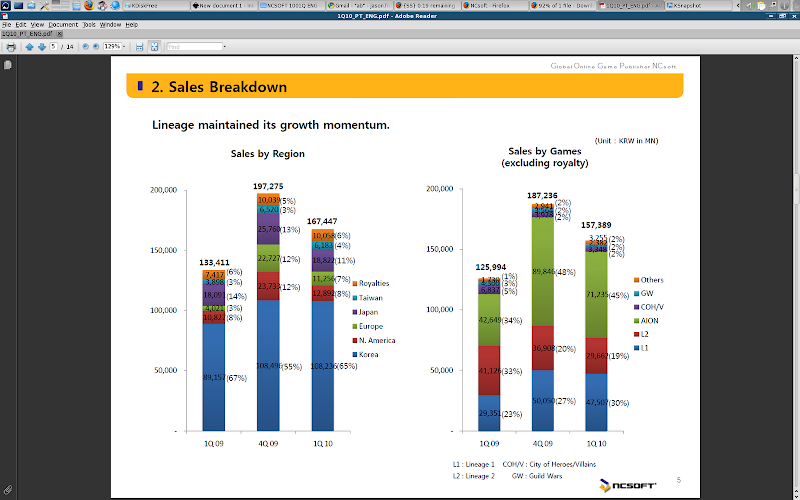Open the 129% zoom level dropdown
This screenshot has height=500, width=800.
124,46
